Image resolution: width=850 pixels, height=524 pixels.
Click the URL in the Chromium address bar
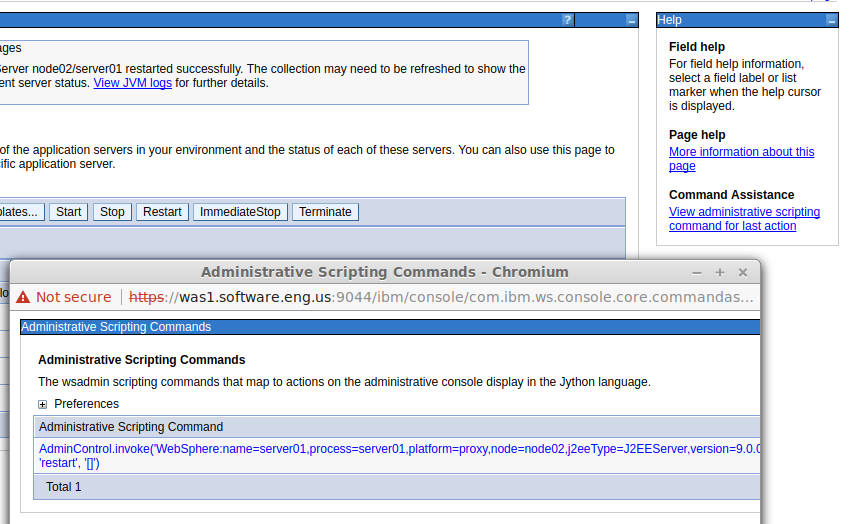click(x=441, y=297)
